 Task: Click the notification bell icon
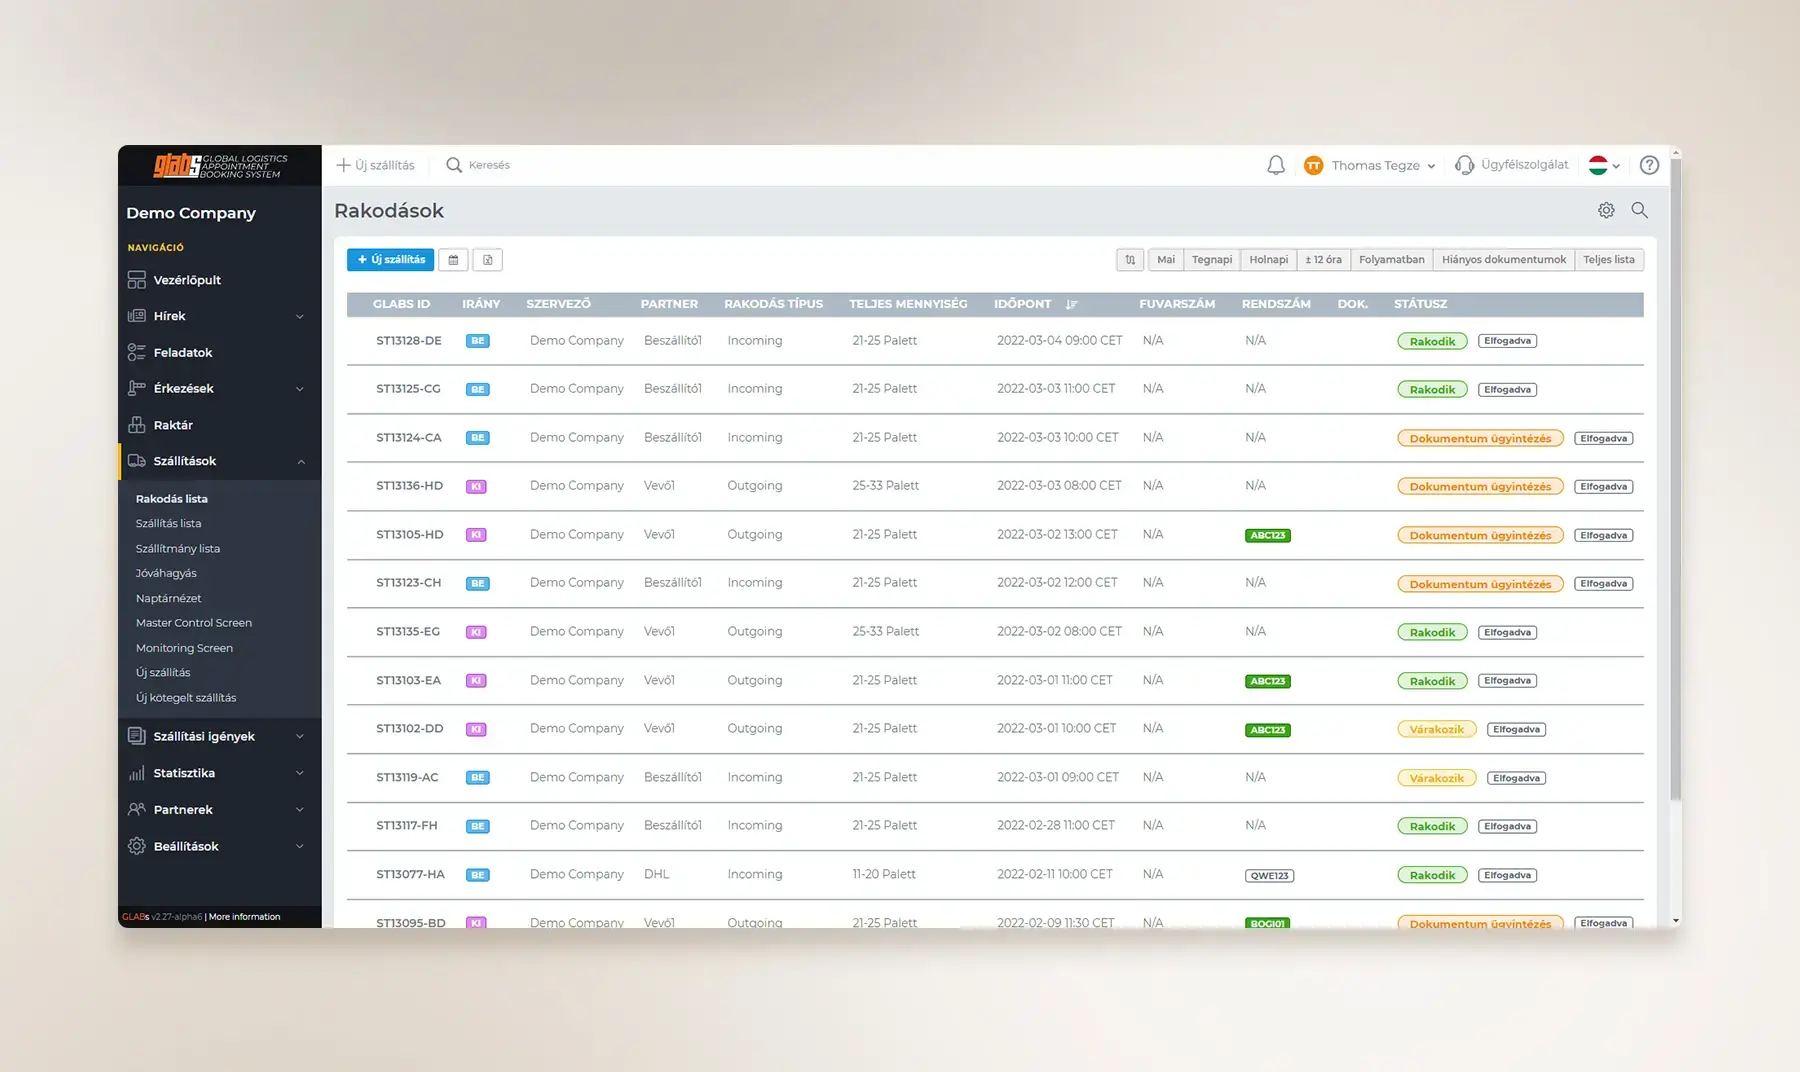click(x=1275, y=165)
